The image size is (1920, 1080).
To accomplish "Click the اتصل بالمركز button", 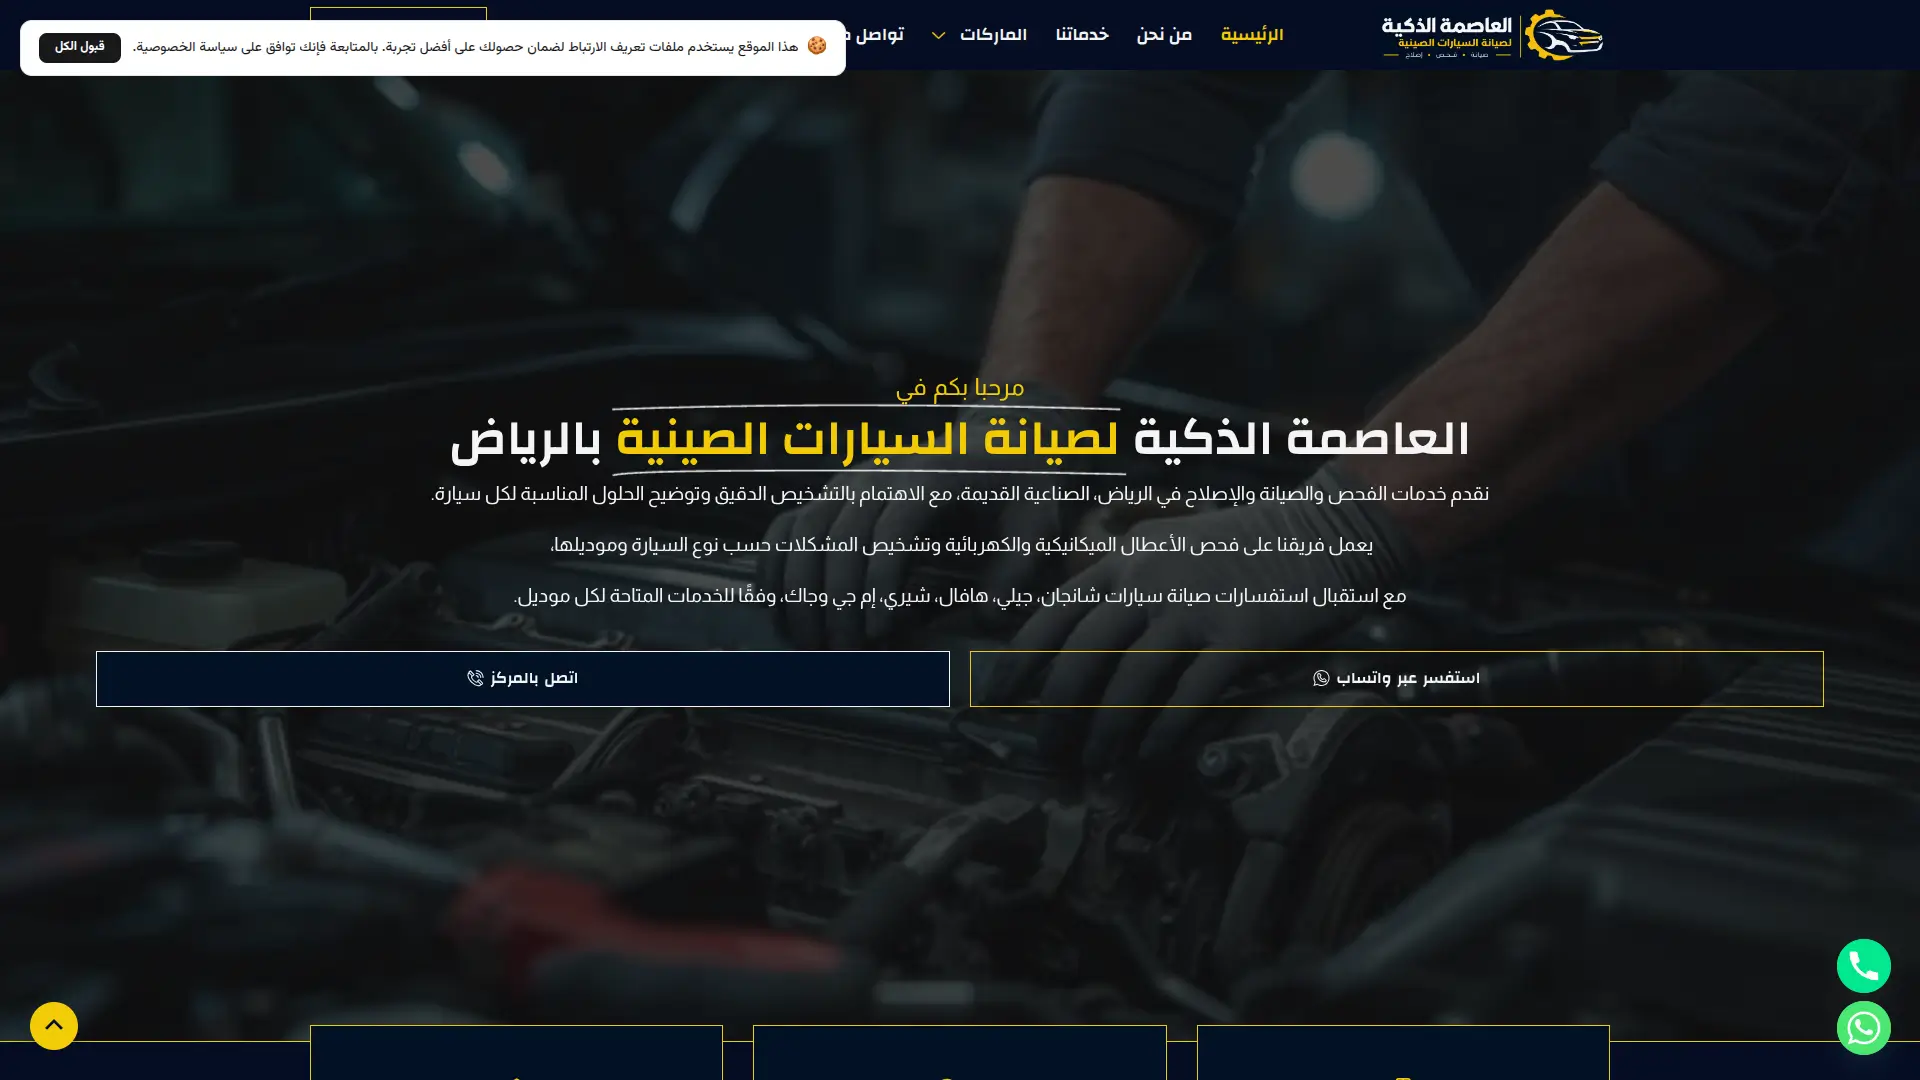I will (522, 679).
